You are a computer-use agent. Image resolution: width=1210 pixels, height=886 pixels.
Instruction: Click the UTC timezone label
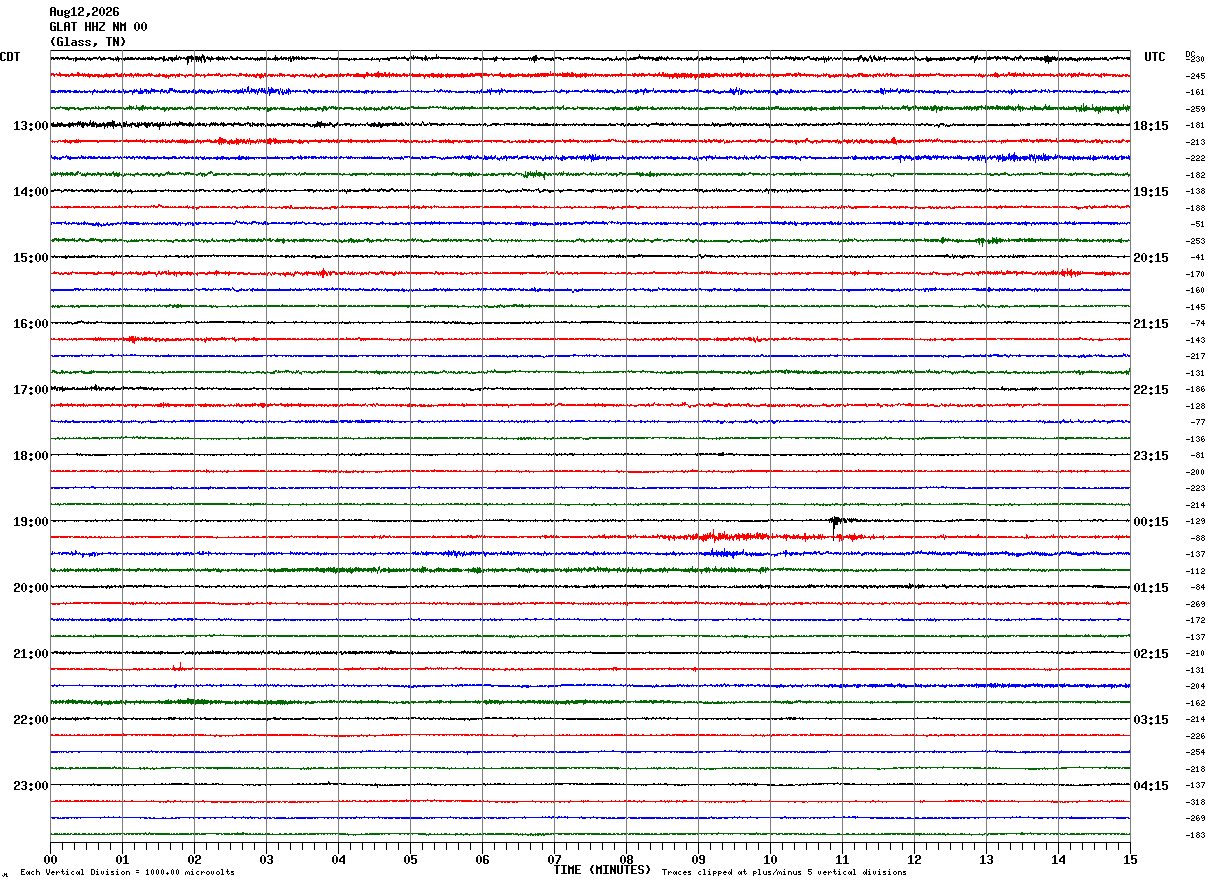point(1155,57)
